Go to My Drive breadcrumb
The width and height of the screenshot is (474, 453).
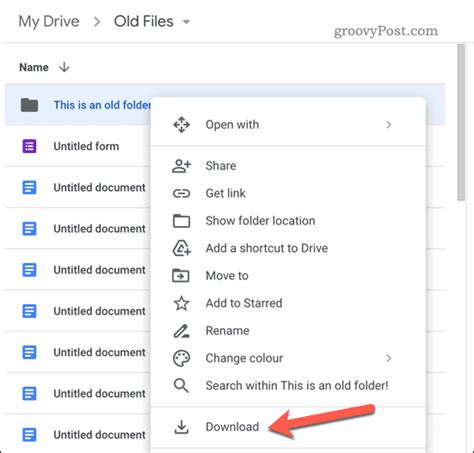click(x=49, y=22)
